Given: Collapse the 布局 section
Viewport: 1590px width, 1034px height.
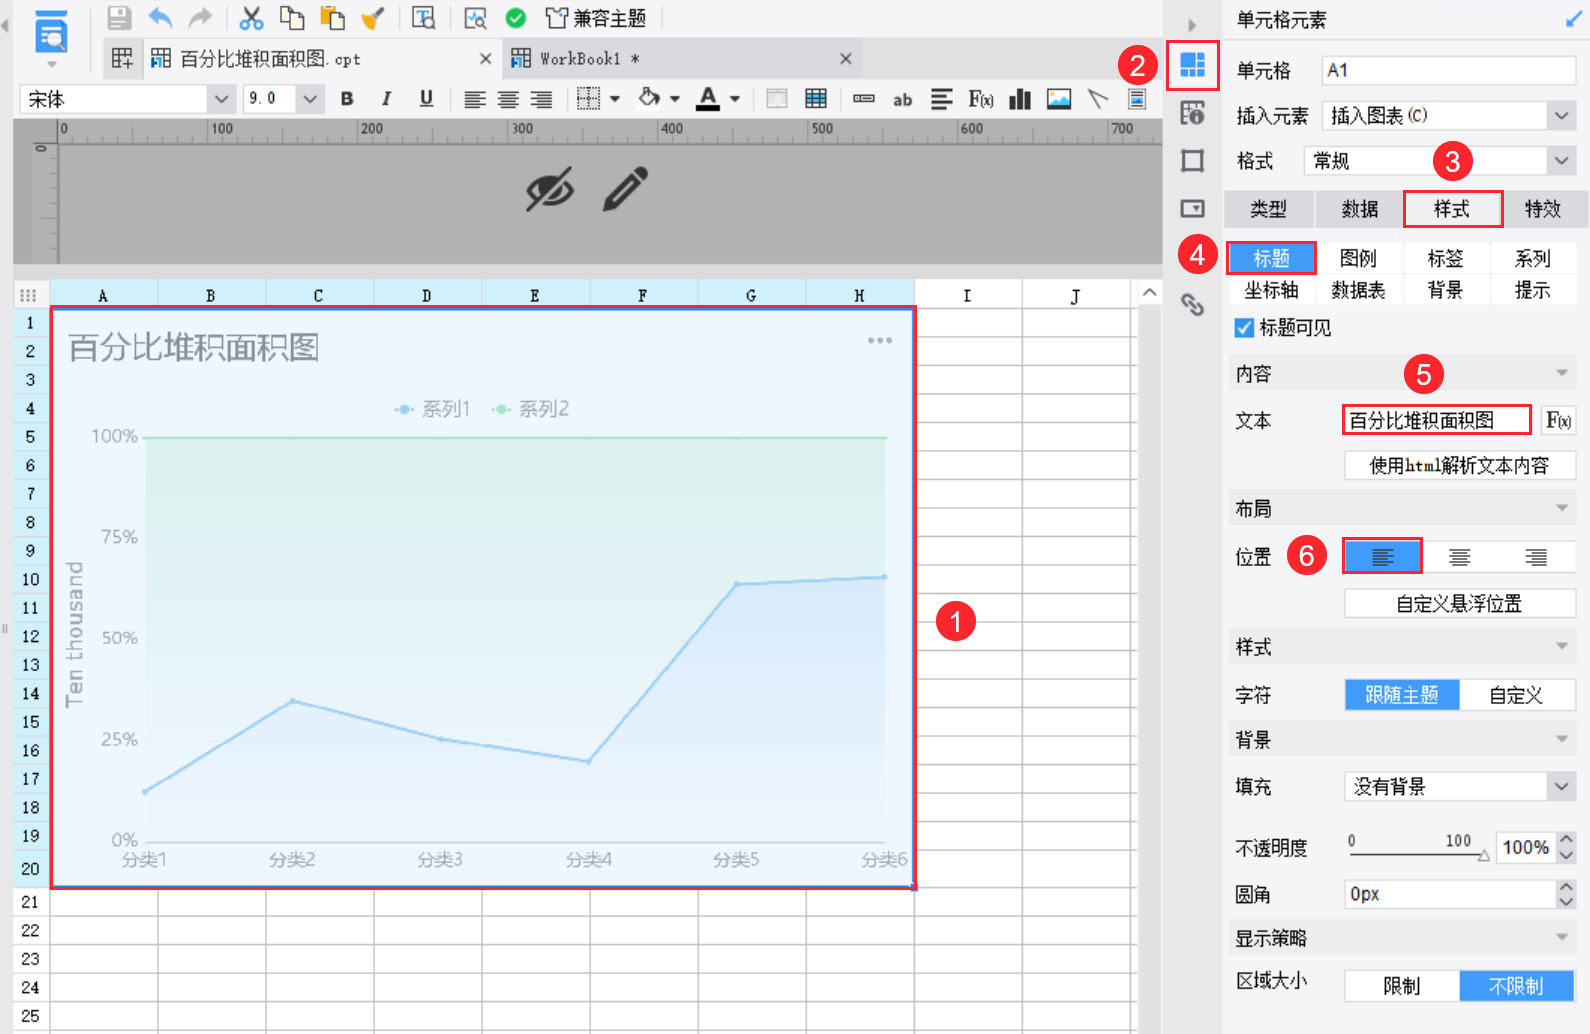Looking at the screenshot, I should 1562,509.
